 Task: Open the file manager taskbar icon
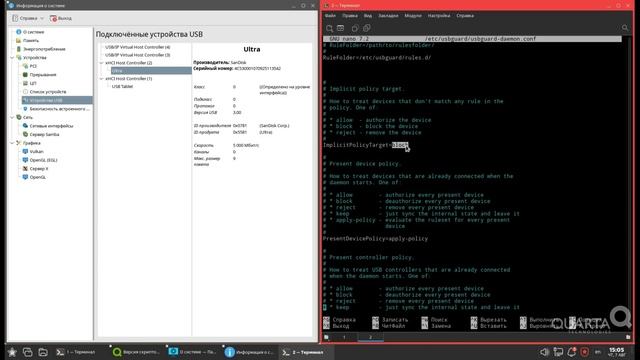click(43, 352)
